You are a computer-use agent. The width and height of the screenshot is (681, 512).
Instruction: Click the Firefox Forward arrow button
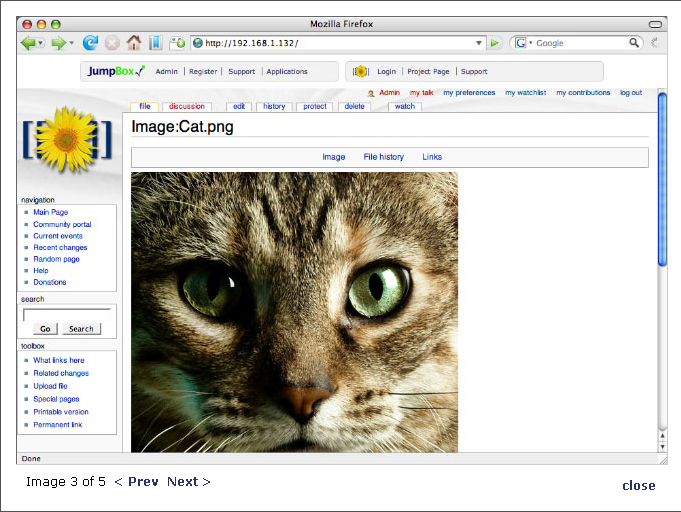click(x=59, y=43)
